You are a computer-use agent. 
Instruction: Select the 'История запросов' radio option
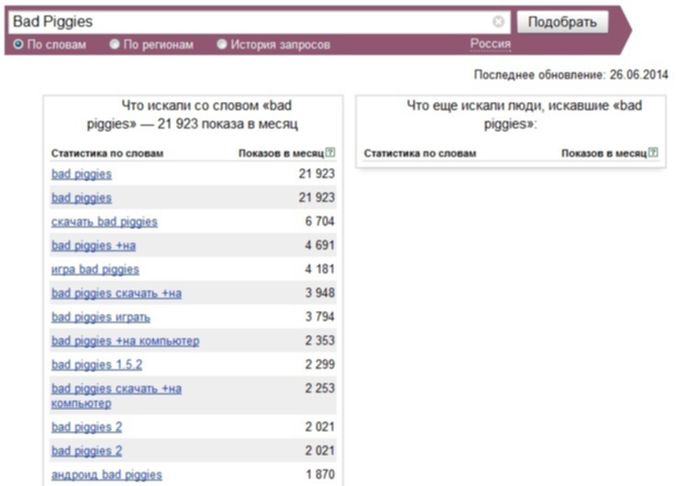(222, 44)
